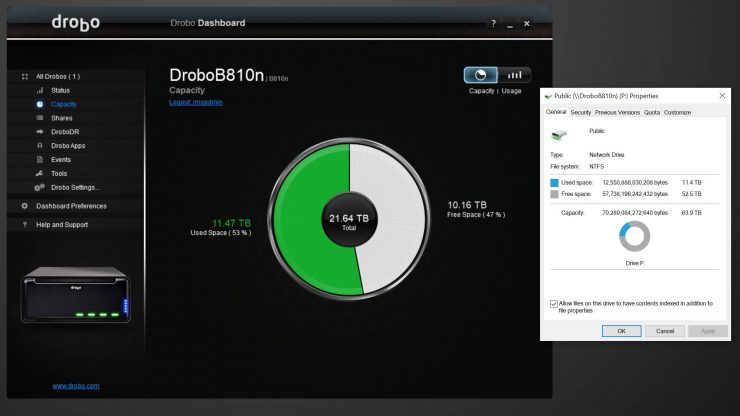Click the Properties window title icon

point(548,96)
